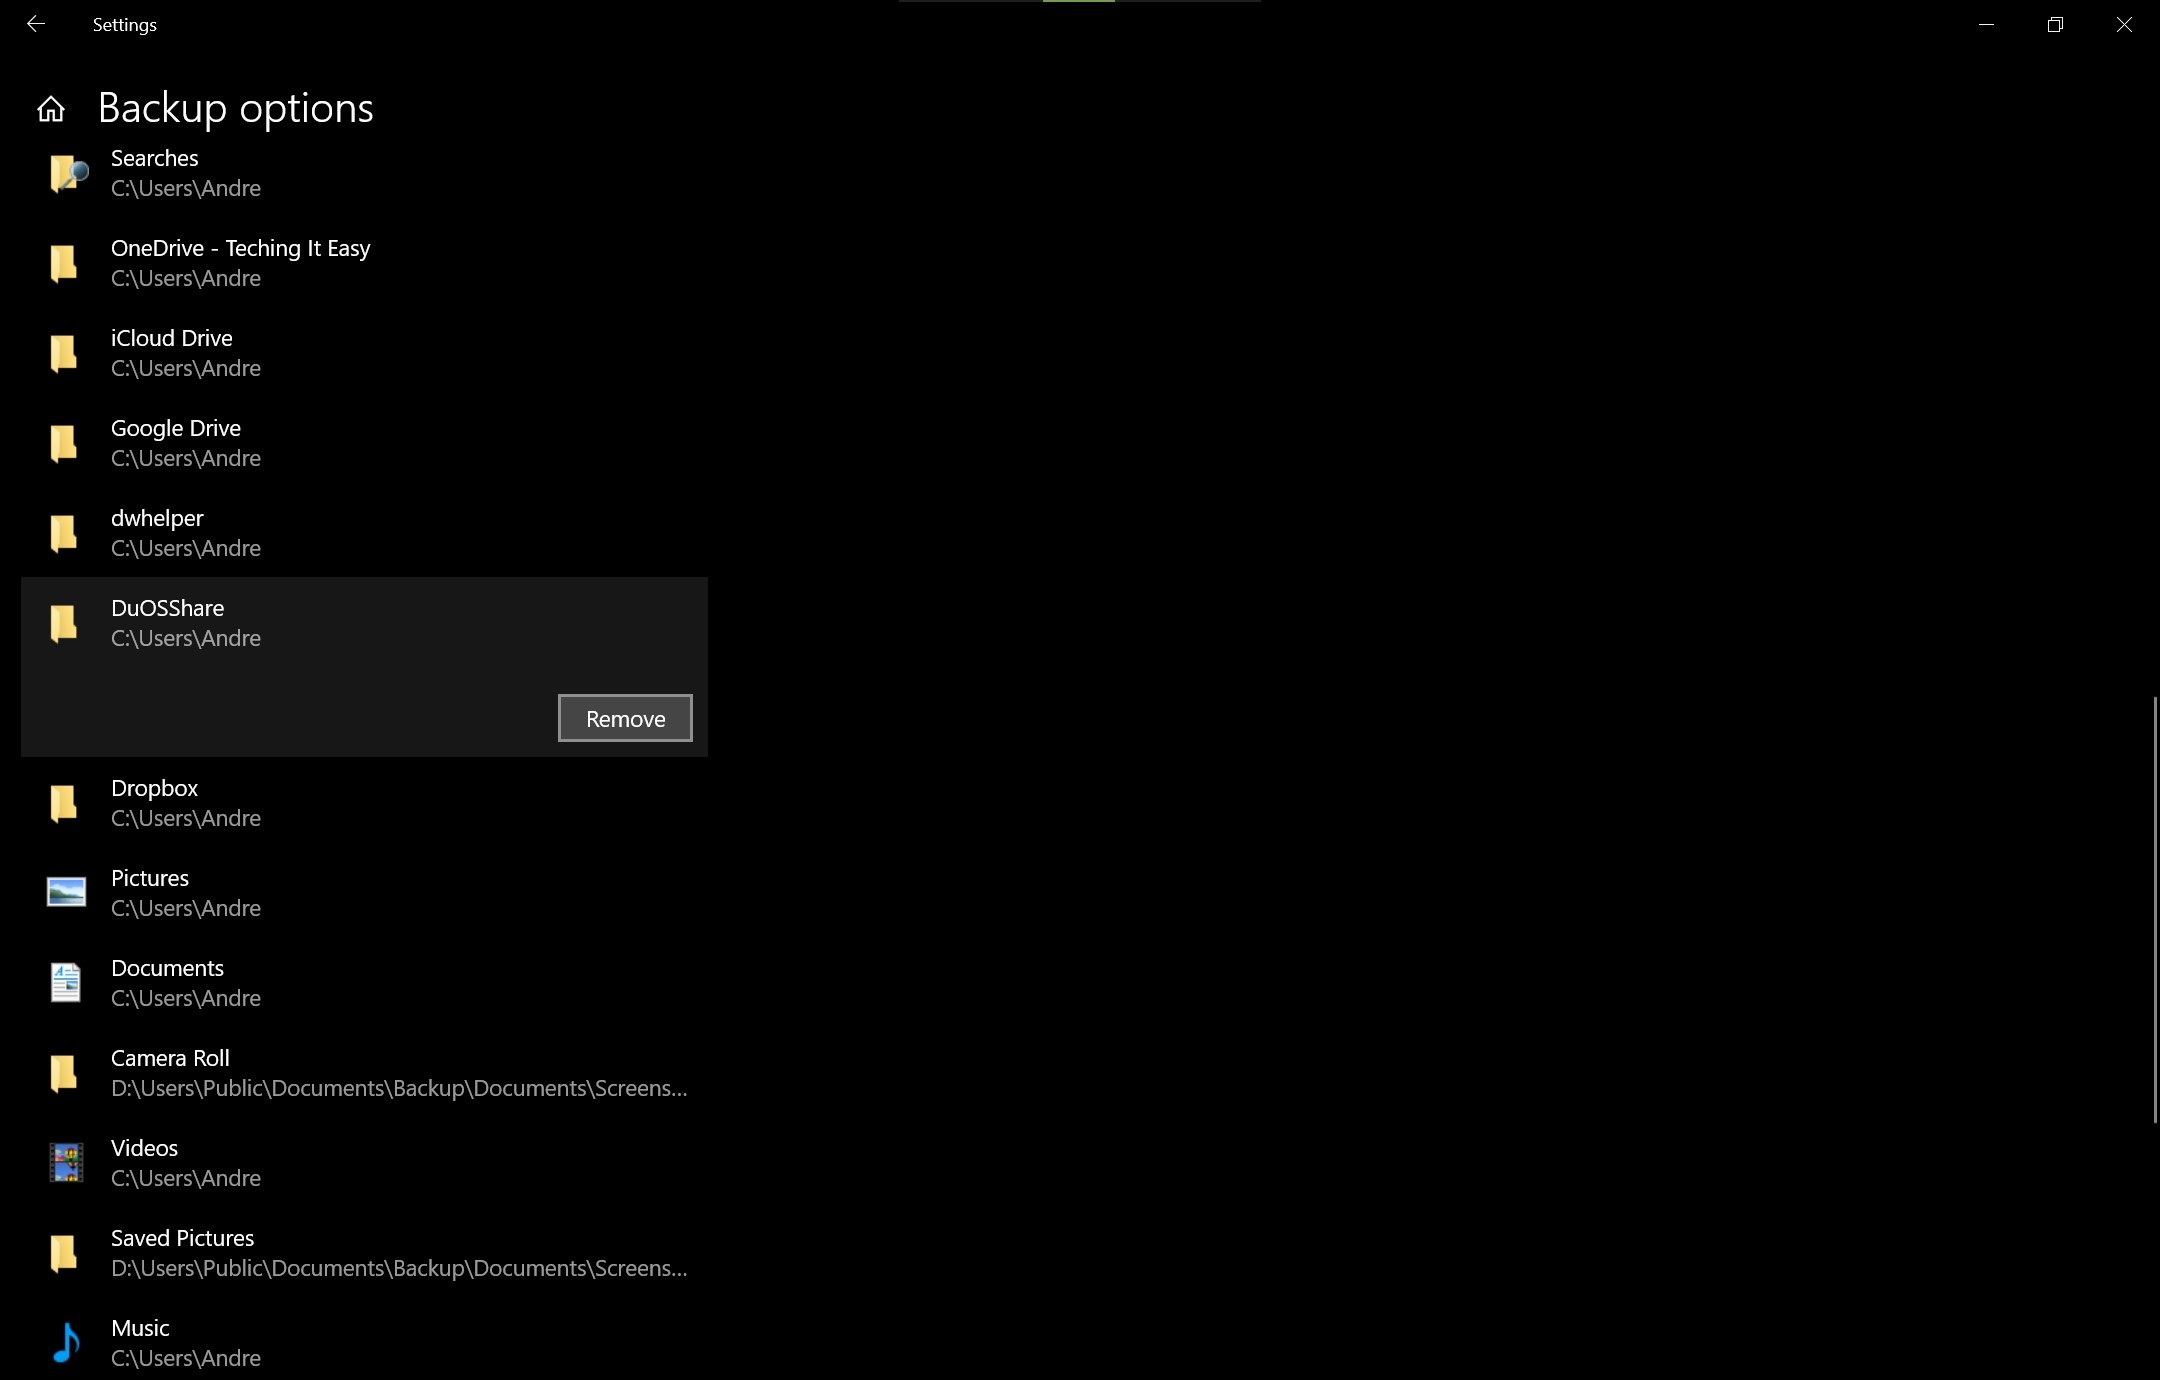2160x1380 pixels.
Task: Click the Documents icon
Action: 65,982
